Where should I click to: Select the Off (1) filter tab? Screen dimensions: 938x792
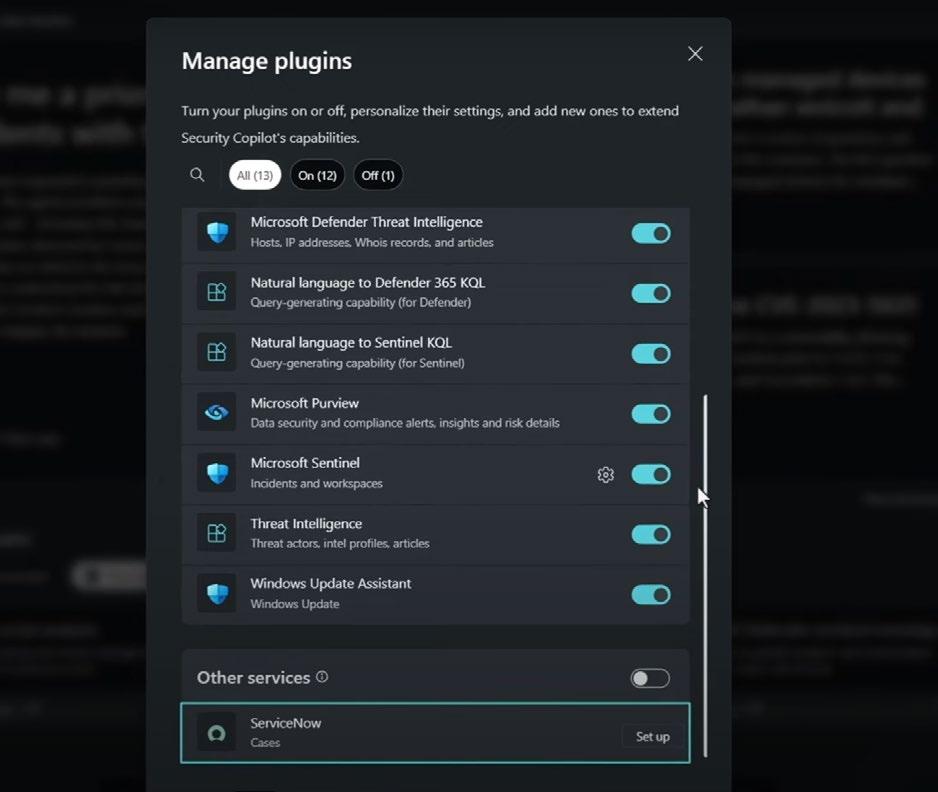click(x=378, y=175)
